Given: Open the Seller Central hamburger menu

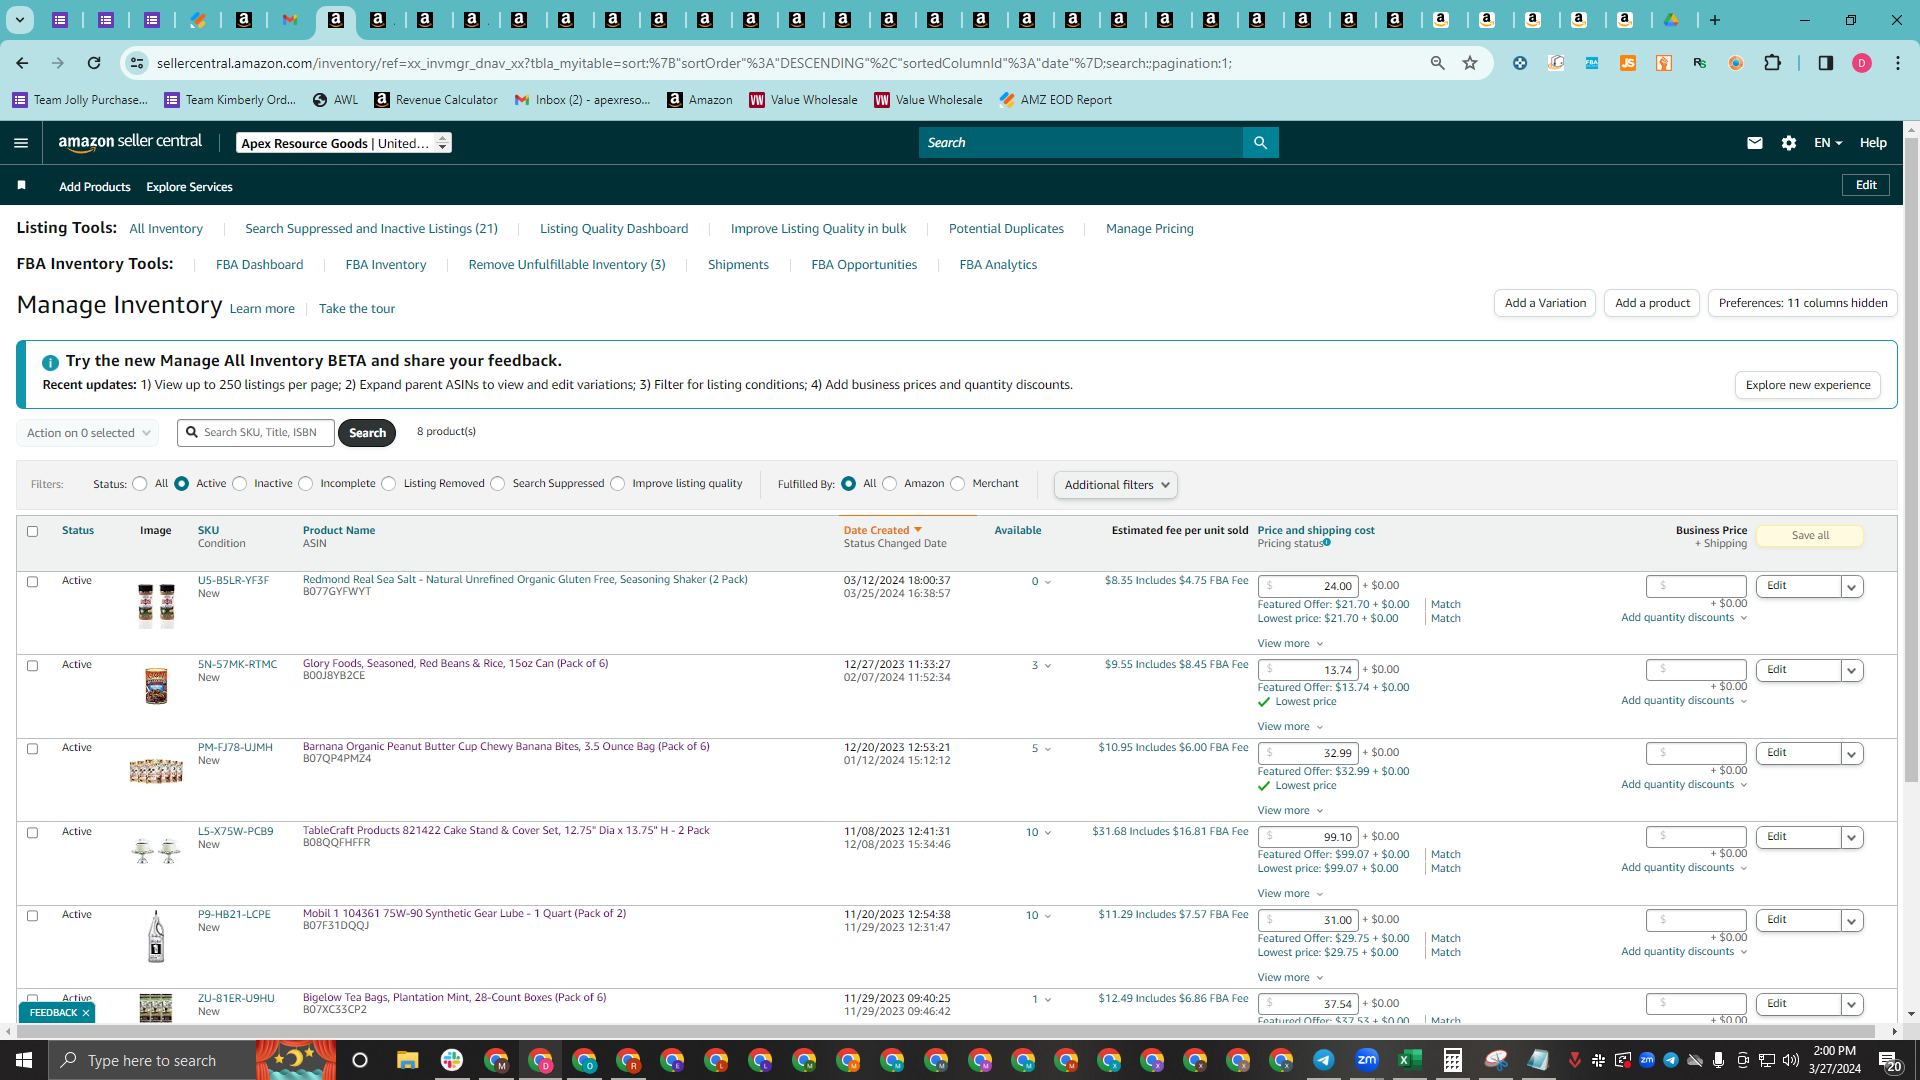Looking at the screenshot, I should coord(21,143).
